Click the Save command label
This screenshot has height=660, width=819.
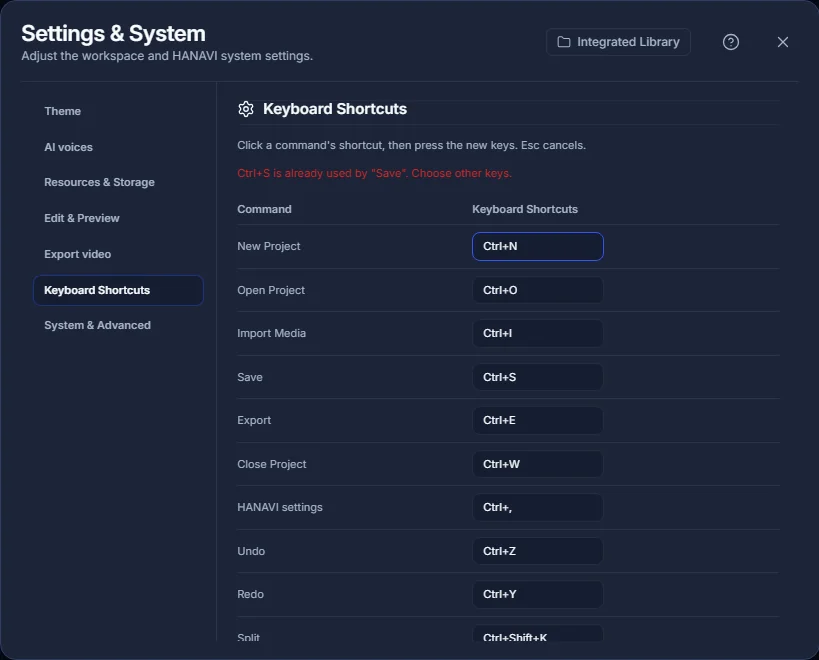point(250,377)
